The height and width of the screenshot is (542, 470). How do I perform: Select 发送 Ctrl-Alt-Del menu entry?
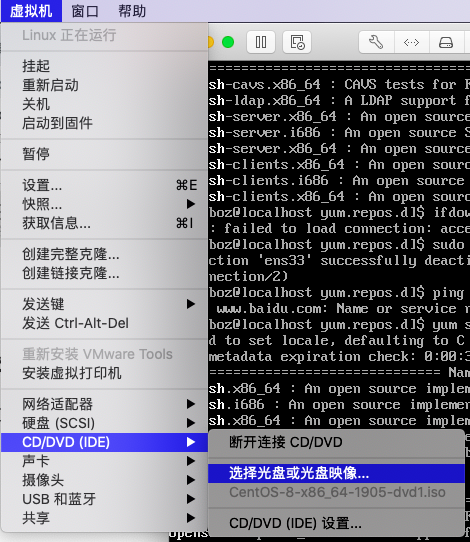104,323
